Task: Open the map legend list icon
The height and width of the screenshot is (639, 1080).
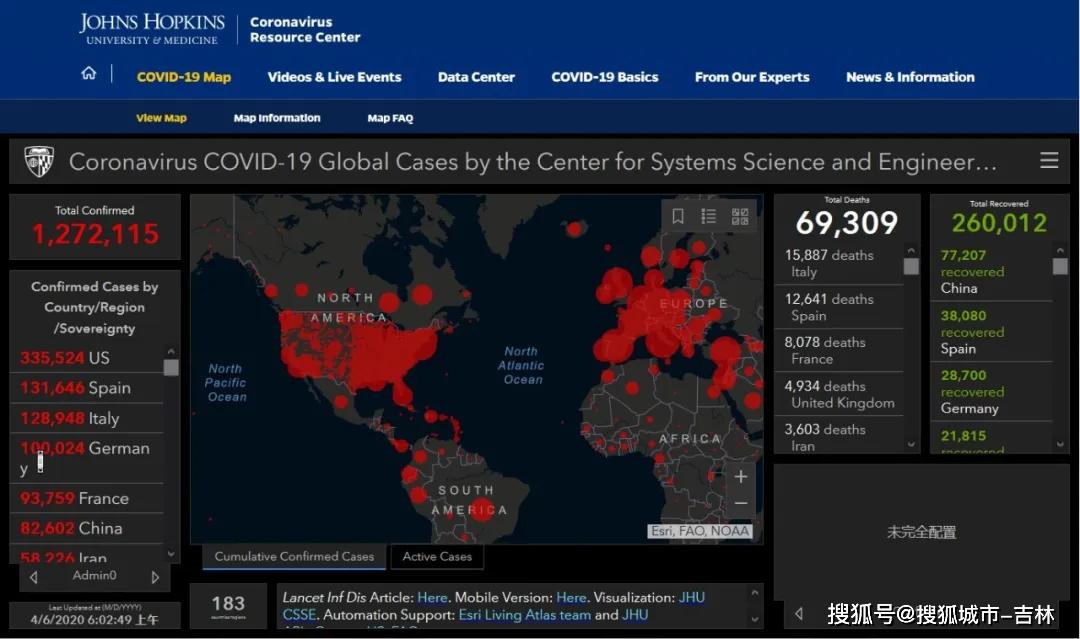Action: pos(709,216)
